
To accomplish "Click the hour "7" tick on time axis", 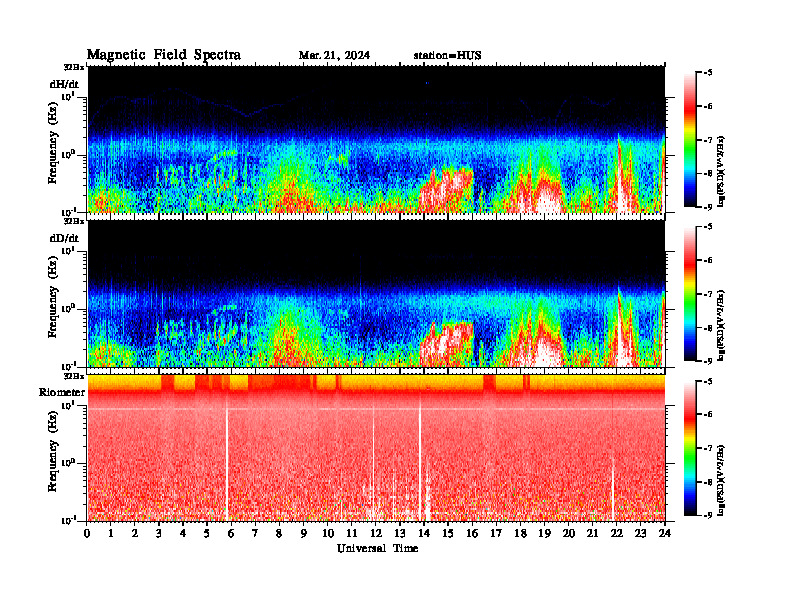I will pyautogui.click(x=255, y=533).
